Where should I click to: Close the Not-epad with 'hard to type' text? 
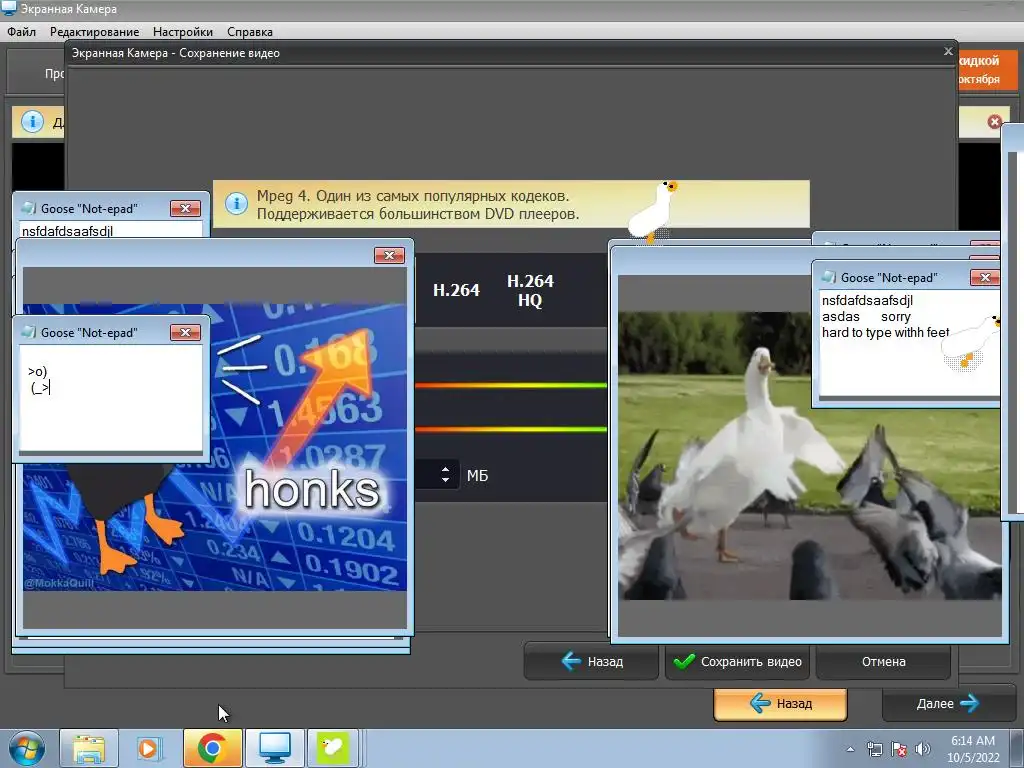point(985,278)
